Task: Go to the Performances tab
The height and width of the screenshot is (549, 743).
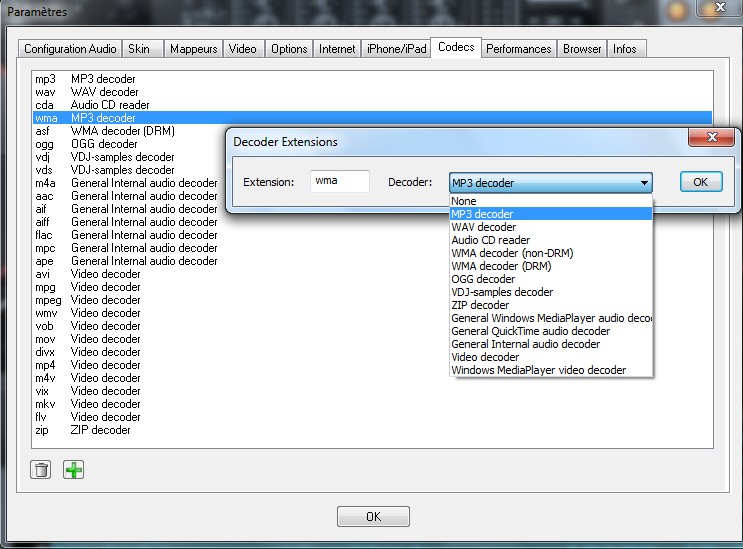Action: click(519, 49)
